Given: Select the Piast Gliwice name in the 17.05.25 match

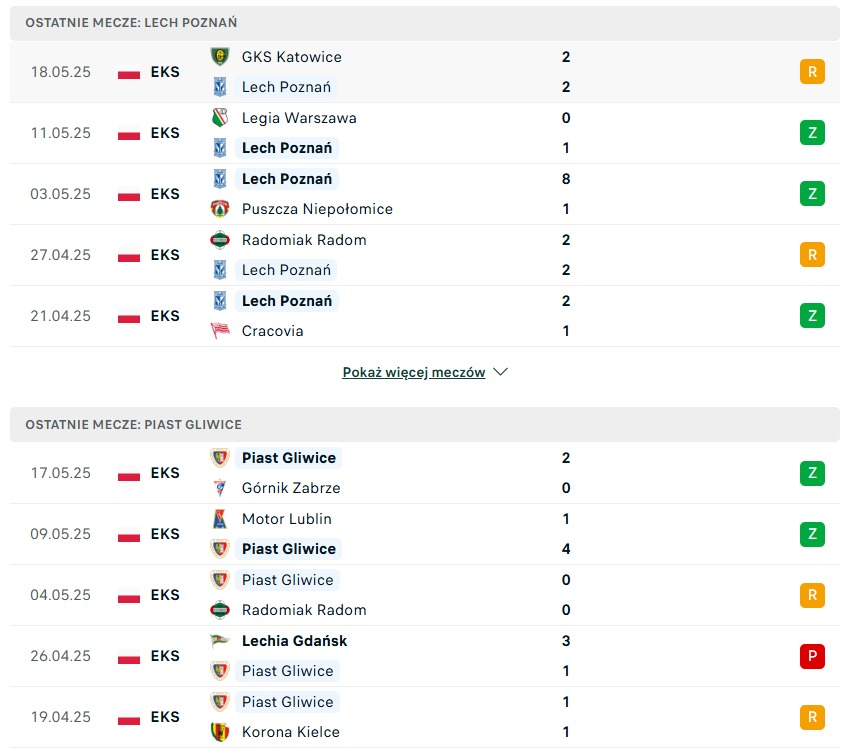Looking at the screenshot, I should click(289, 458).
